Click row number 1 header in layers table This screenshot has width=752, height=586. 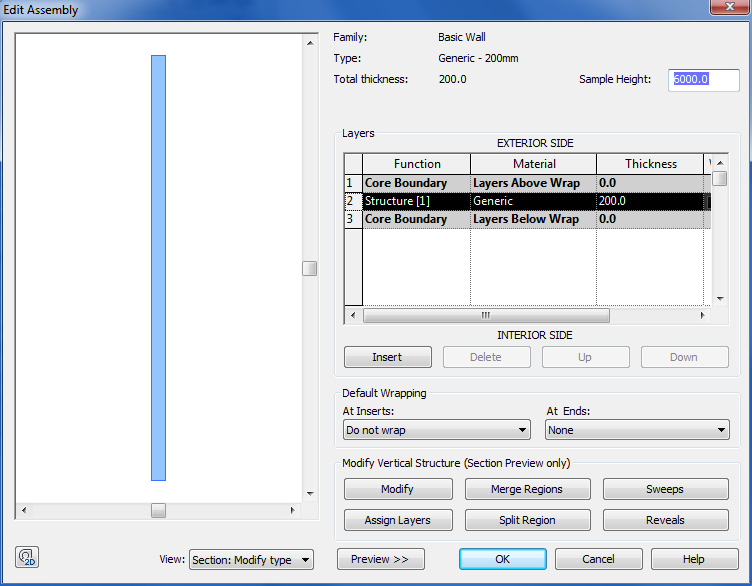click(x=353, y=183)
